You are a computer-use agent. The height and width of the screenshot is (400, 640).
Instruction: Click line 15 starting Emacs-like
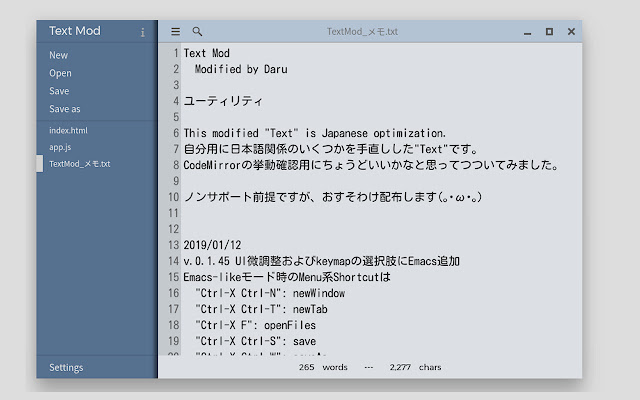click(x=287, y=277)
